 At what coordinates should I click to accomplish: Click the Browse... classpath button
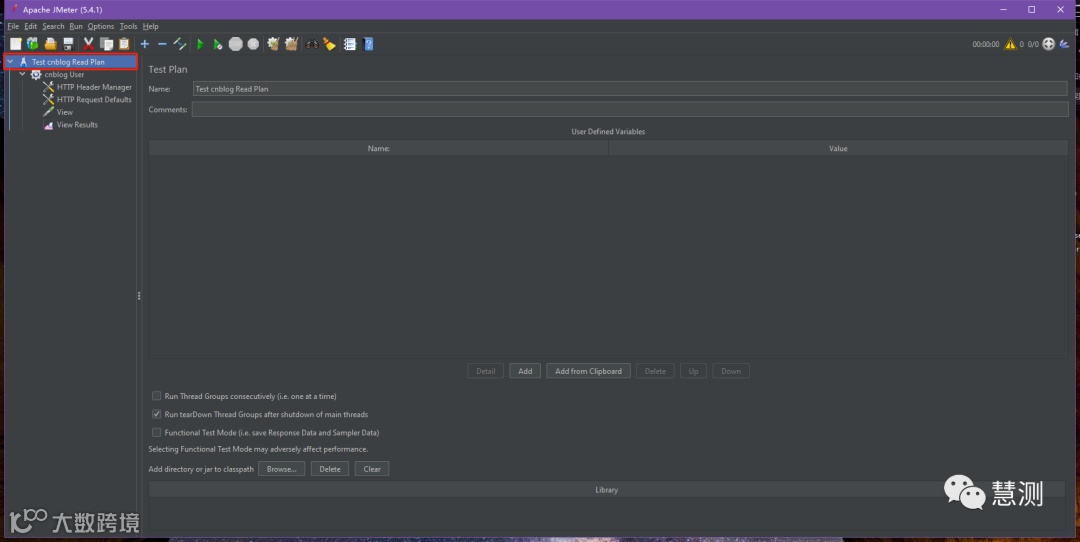point(281,469)
